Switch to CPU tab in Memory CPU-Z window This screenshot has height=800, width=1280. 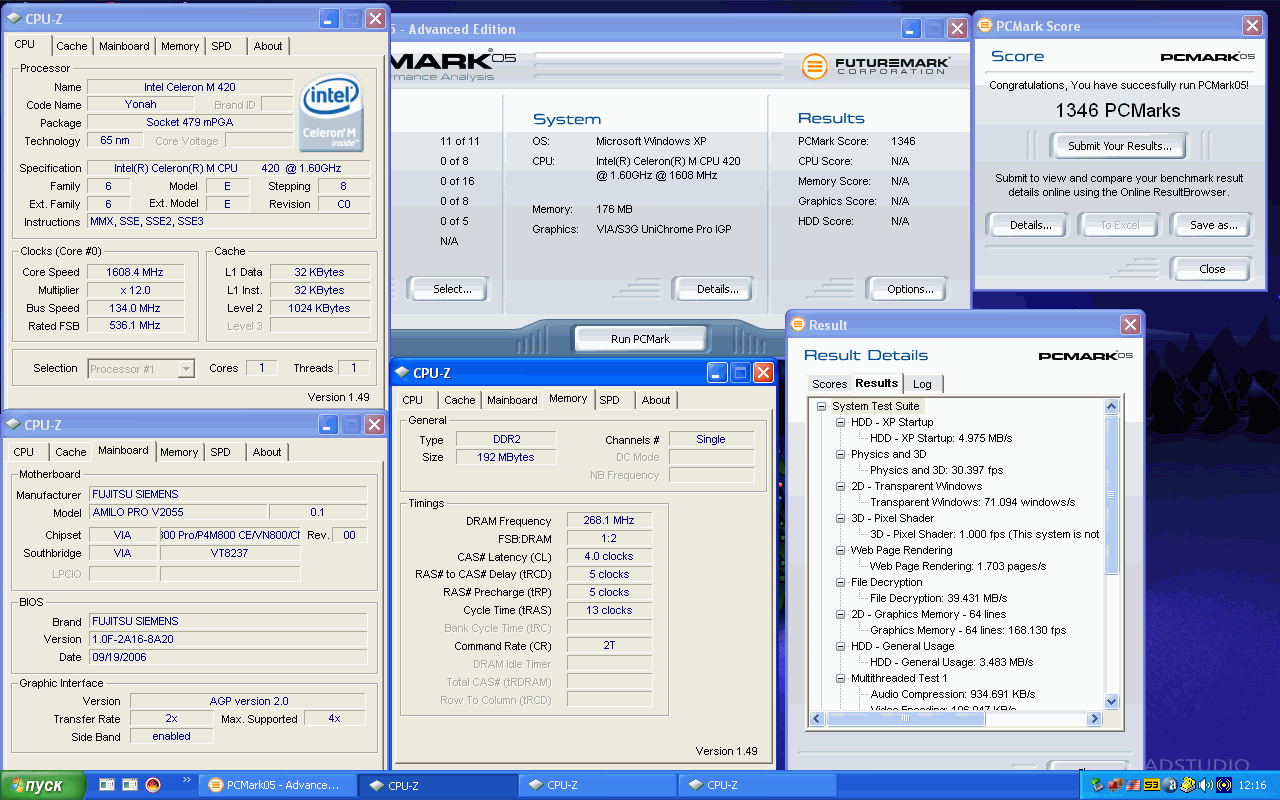pos(413,400)
